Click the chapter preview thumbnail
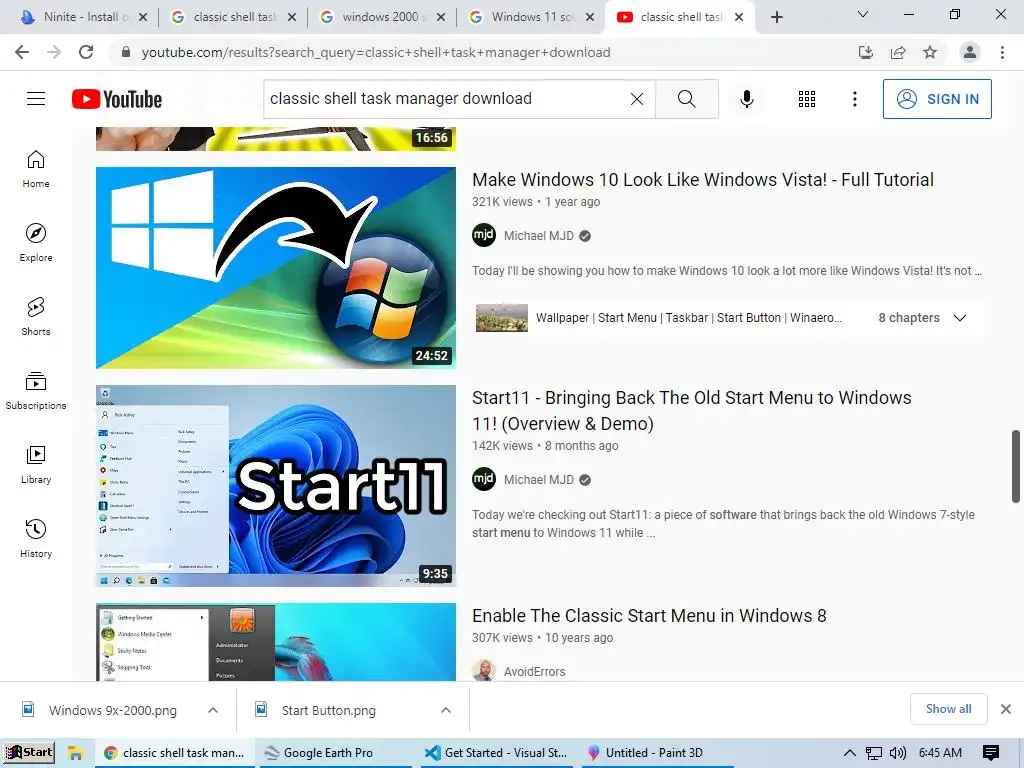Screen dimensions: 1024x768 [x=502, y=318]
